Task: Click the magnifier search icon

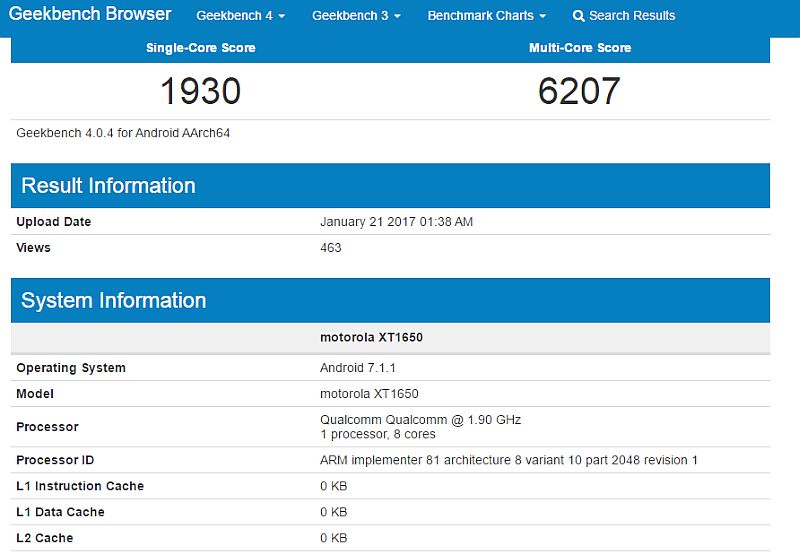Action: [x=579, y=16]
